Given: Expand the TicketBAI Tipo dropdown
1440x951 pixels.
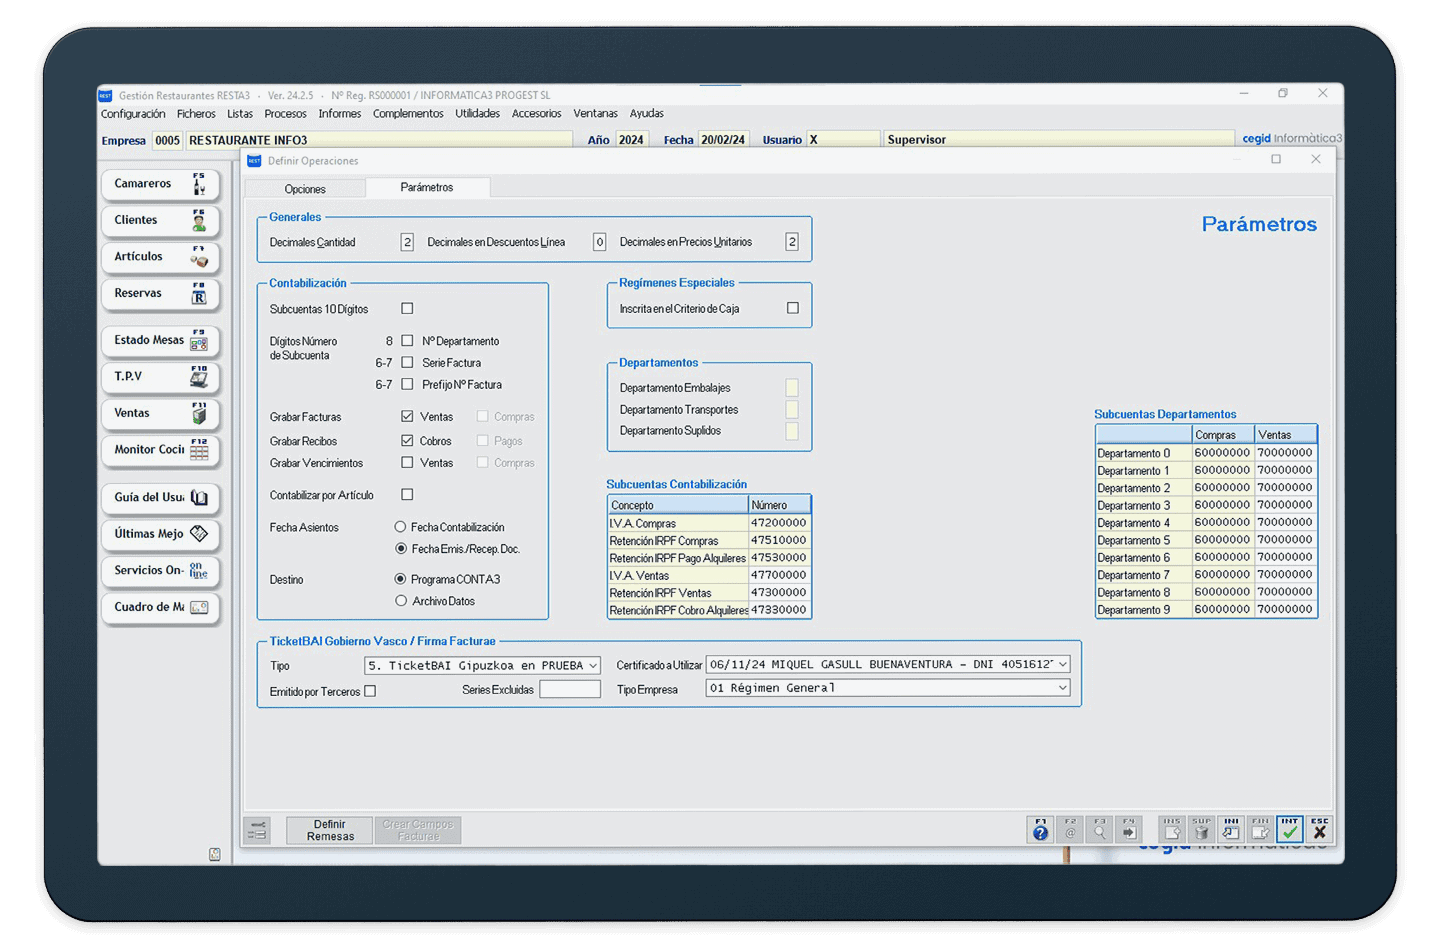Looking at the screenshot, I should (x=593, y=666).
